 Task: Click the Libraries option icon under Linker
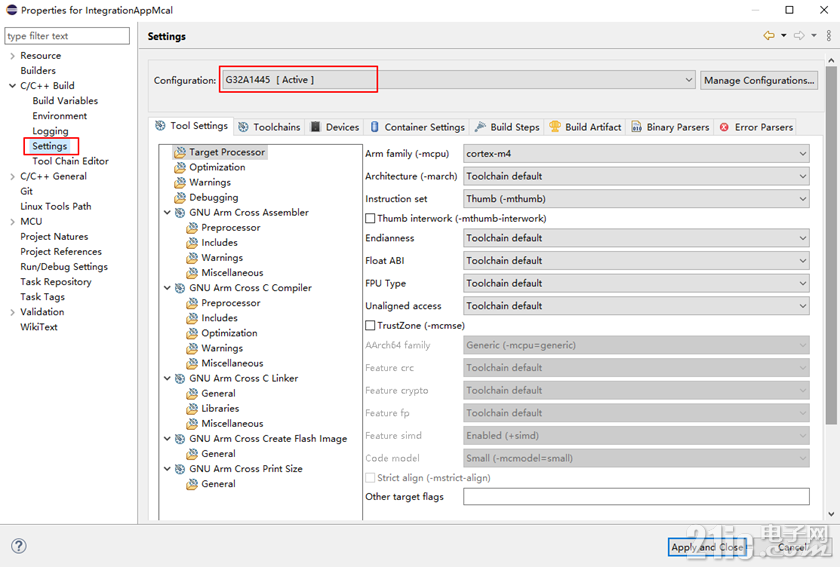point(192,408)
